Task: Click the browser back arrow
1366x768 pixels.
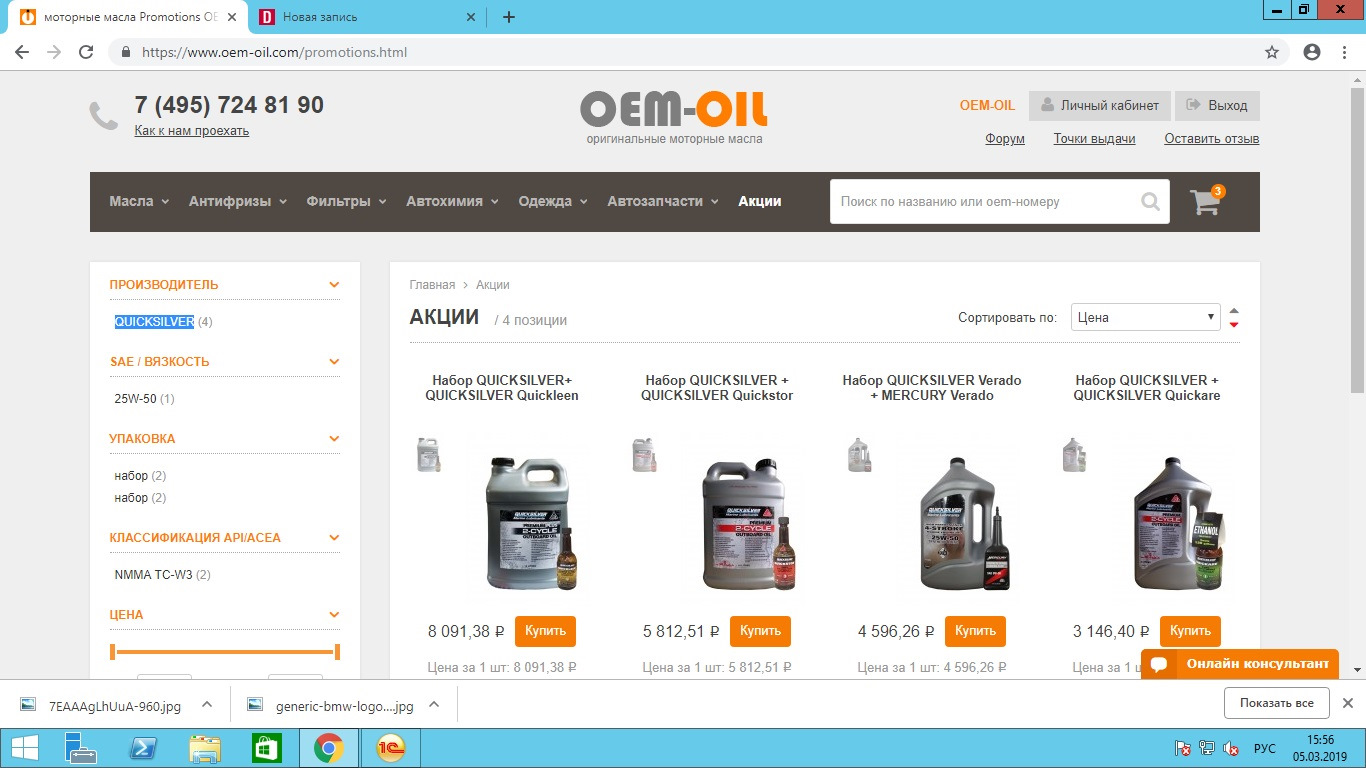Action: 22,52
